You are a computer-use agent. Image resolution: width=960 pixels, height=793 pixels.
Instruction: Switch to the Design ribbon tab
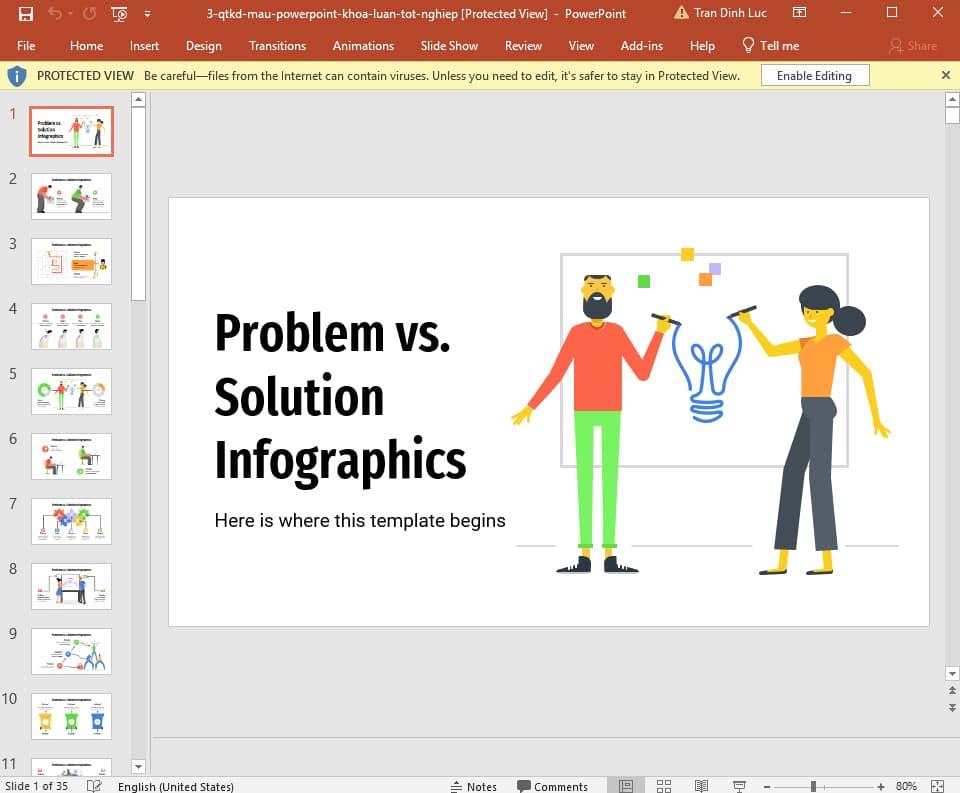coord(204,45)
